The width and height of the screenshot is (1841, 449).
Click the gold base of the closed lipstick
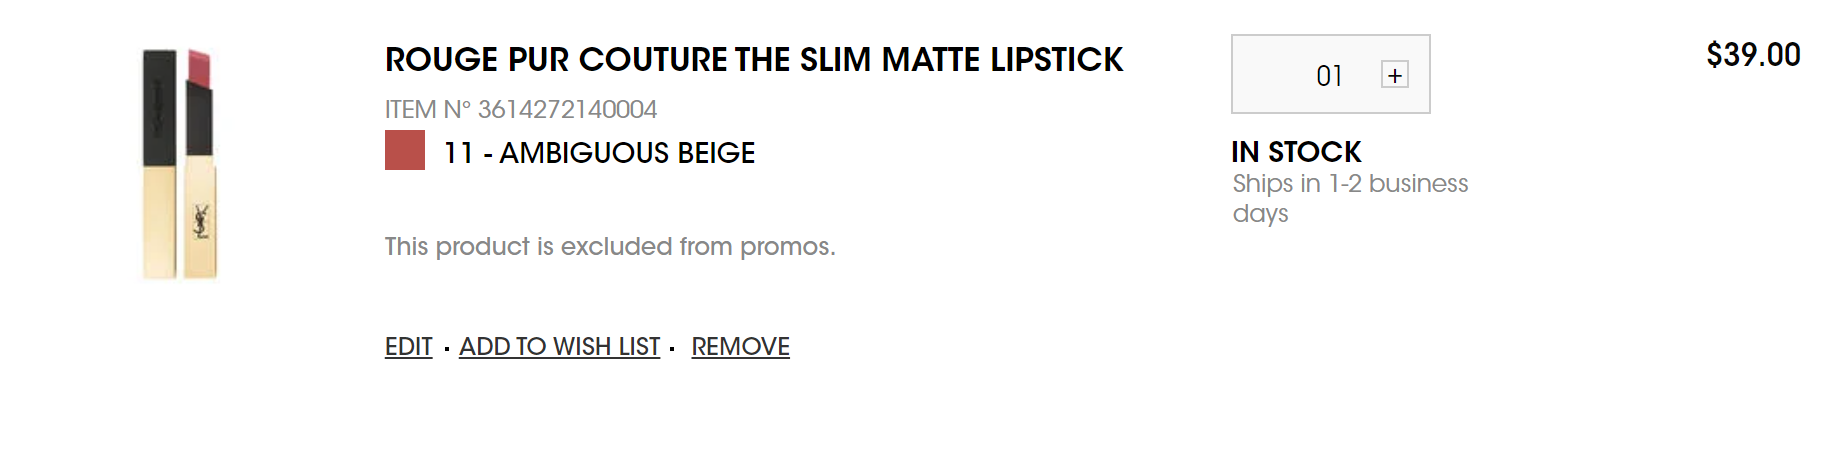pyautogui.click(x=159, y=220)
